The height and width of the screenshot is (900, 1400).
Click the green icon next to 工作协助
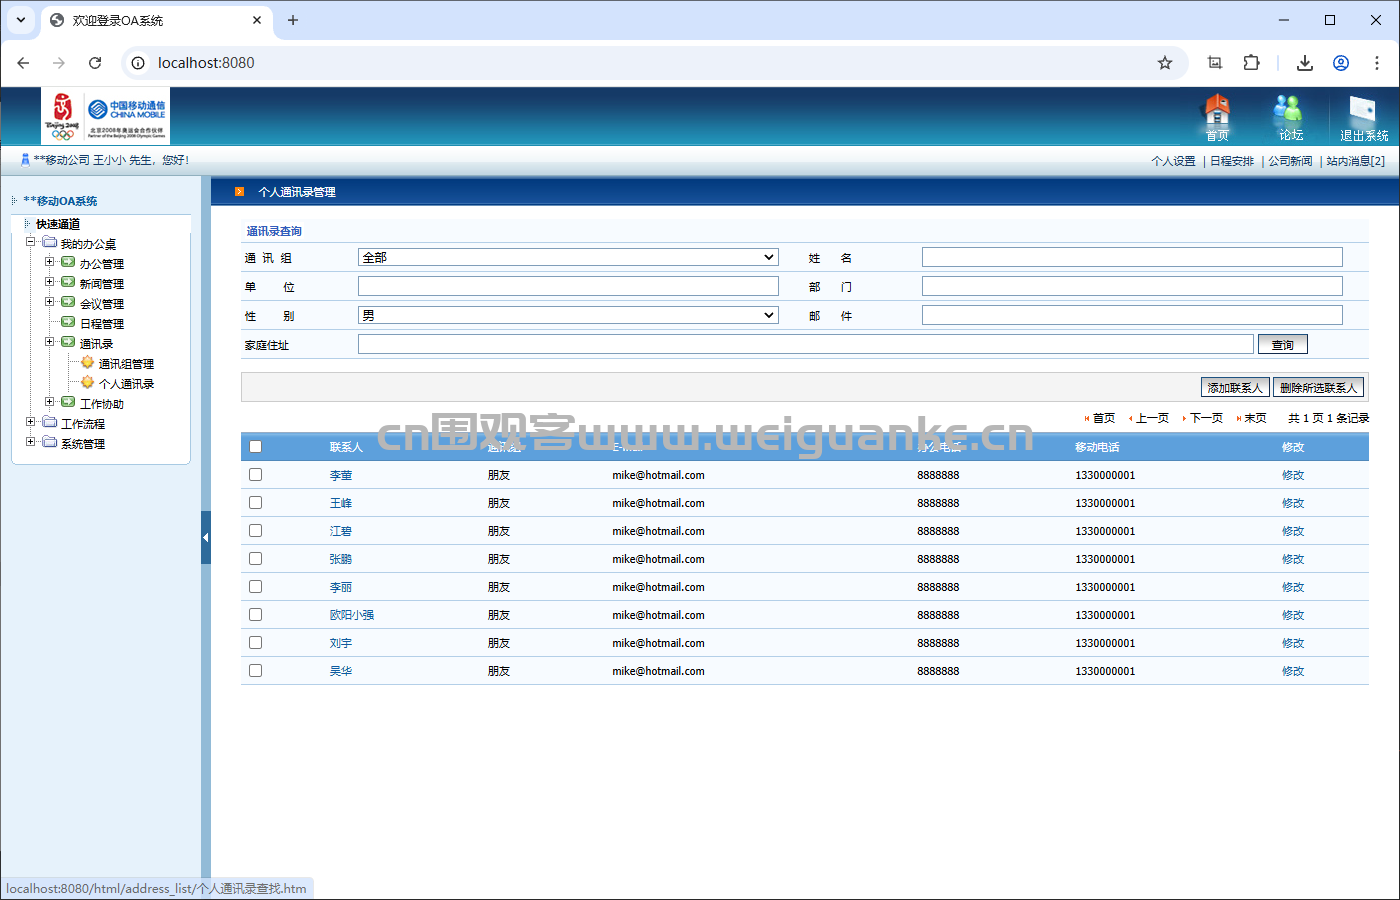(68, 402)
